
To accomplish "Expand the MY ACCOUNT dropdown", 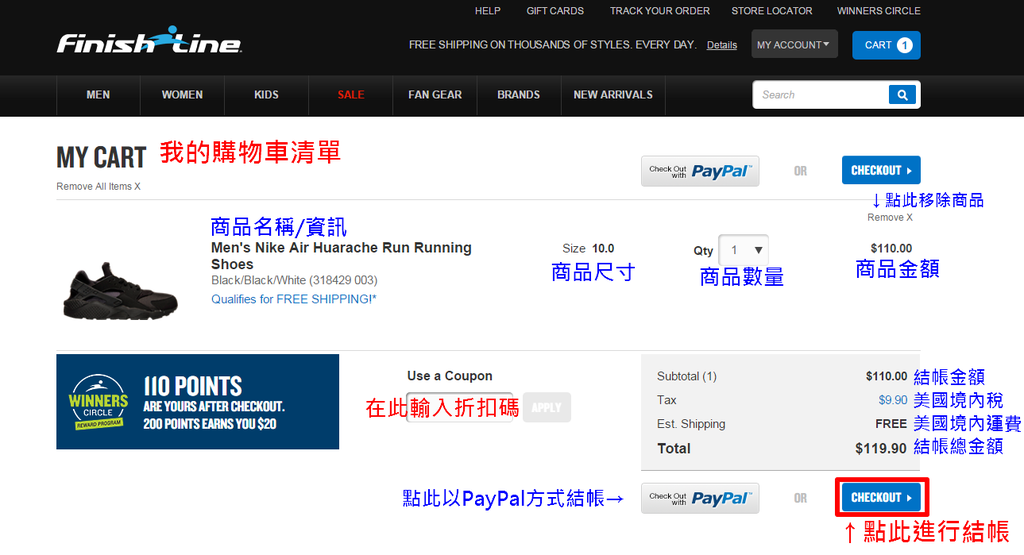I will [794, 44].
